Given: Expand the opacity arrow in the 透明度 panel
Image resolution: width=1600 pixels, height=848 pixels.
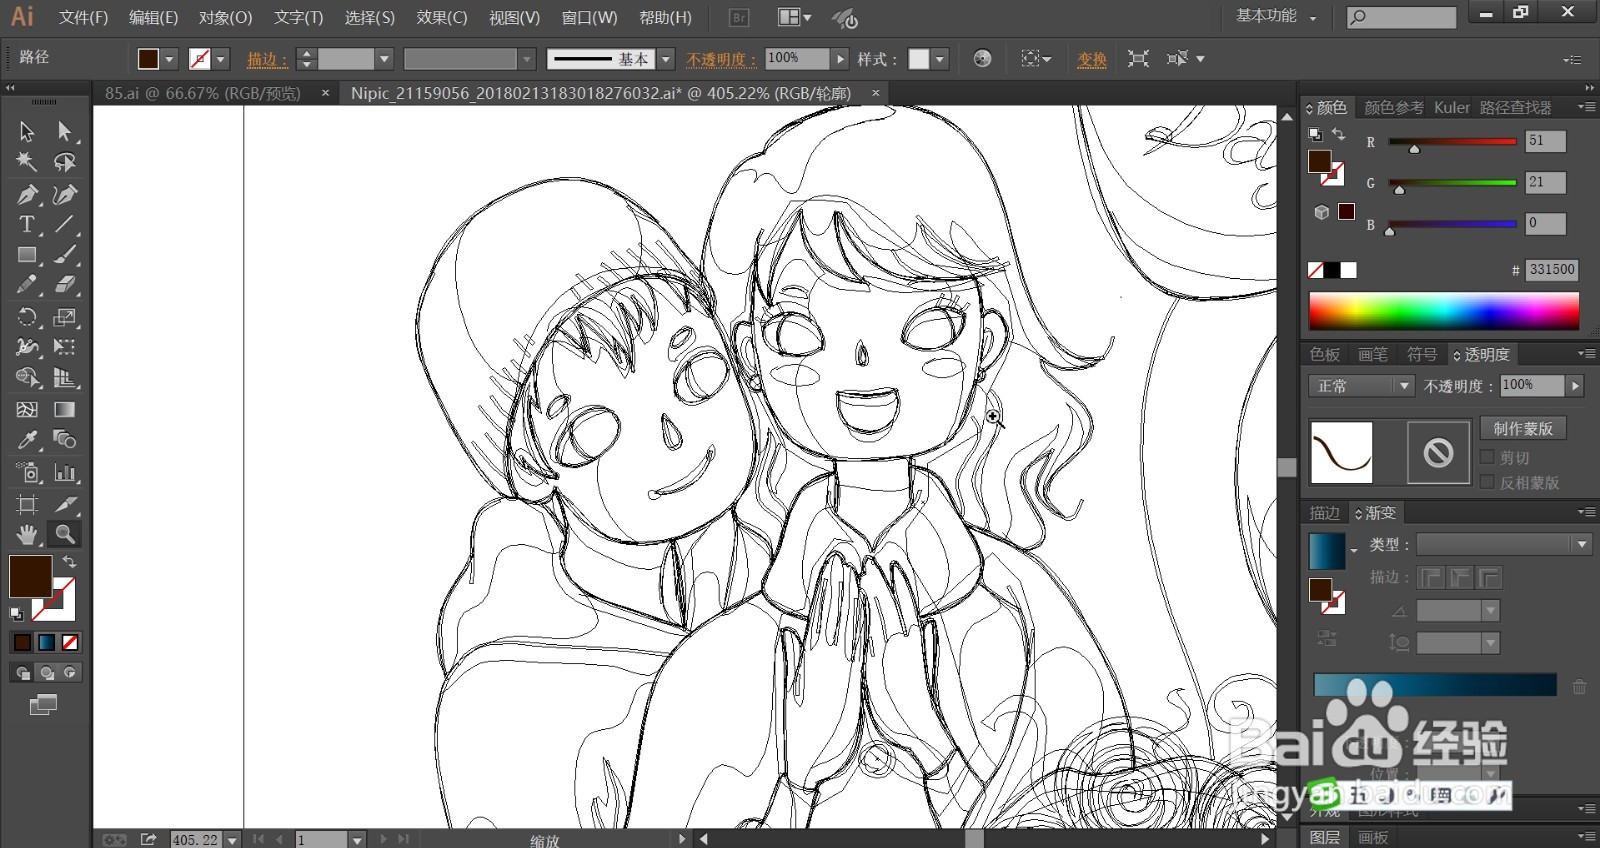Looking at the screenshot, I should click(1576, 385).
